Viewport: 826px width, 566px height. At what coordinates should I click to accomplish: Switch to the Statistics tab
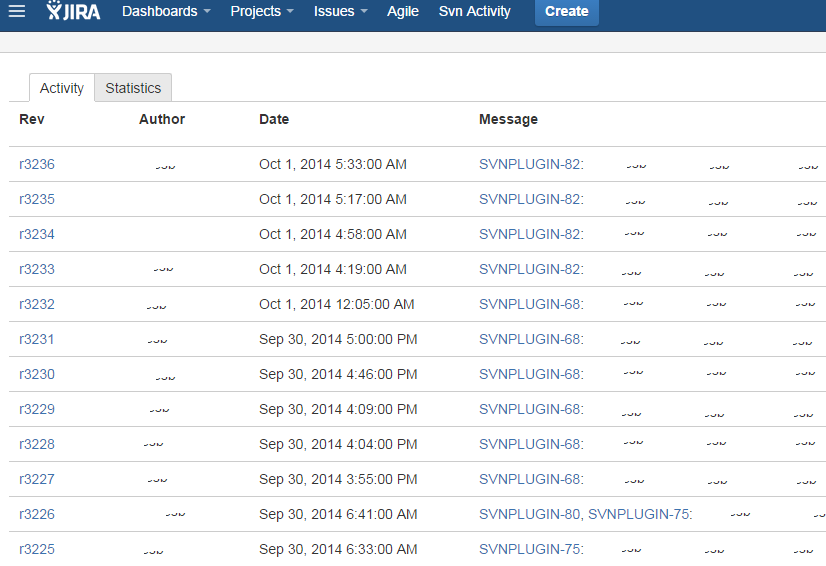133,88
